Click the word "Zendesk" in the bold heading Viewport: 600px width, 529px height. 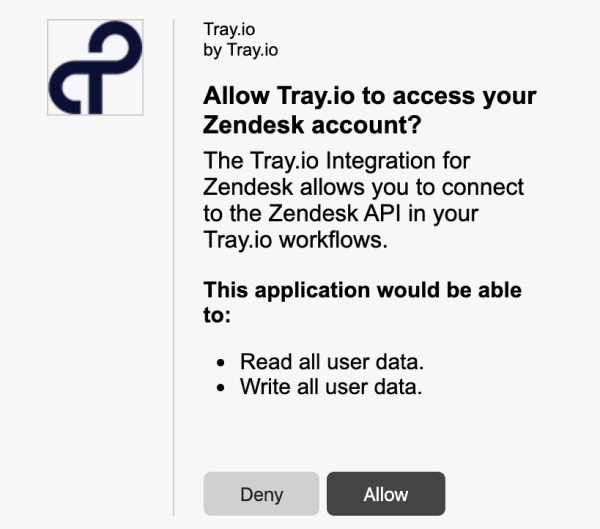pyautogui.click(x=253, y=125)
